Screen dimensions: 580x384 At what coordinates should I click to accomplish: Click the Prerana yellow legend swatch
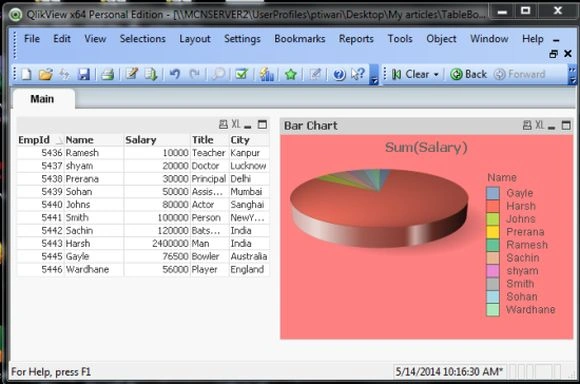tap(493, 232)
